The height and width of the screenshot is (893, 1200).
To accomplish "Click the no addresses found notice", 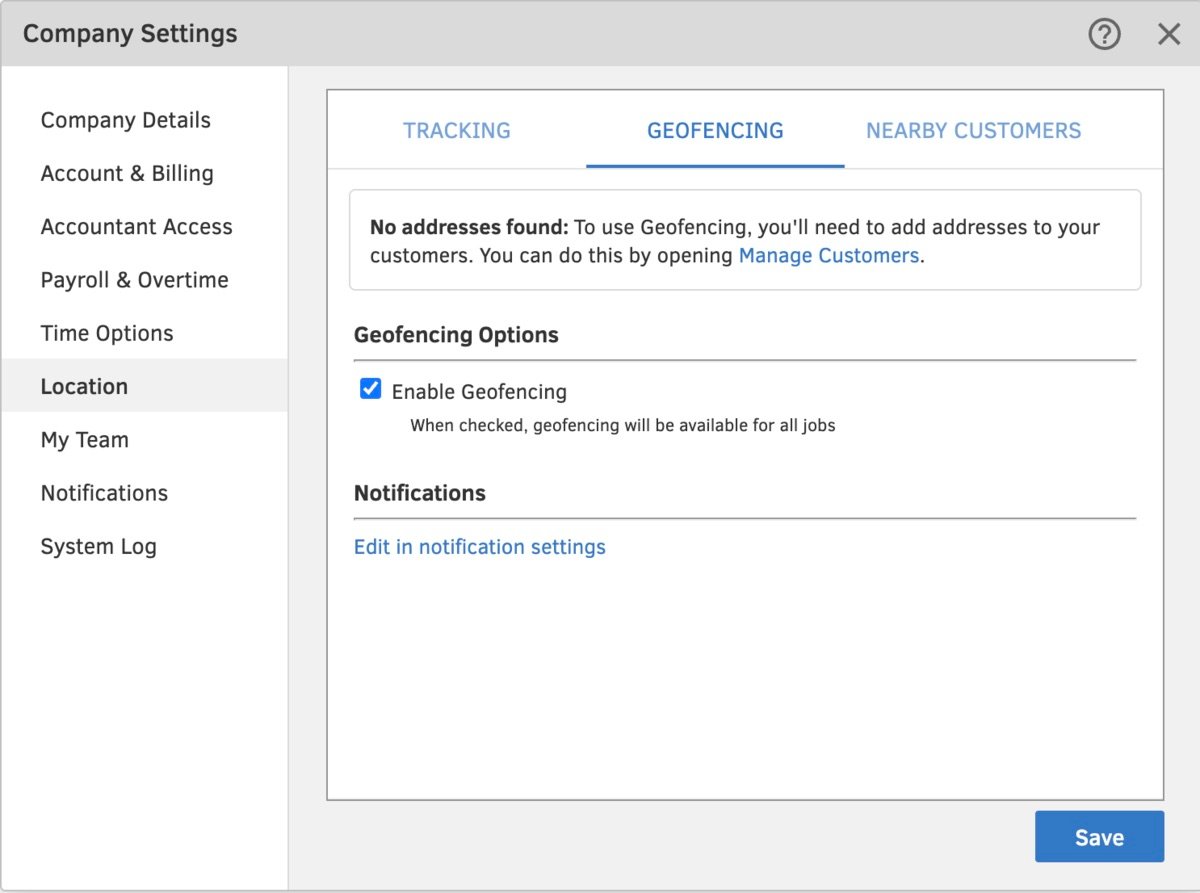I will pos(744,239).
